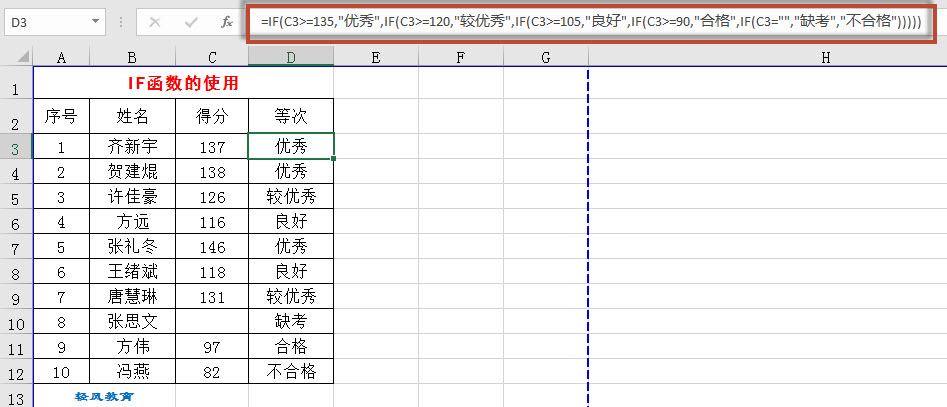Viewport: 947px width, 407px height.
Task: Select row 10 header
Action: tap(16, 322)
